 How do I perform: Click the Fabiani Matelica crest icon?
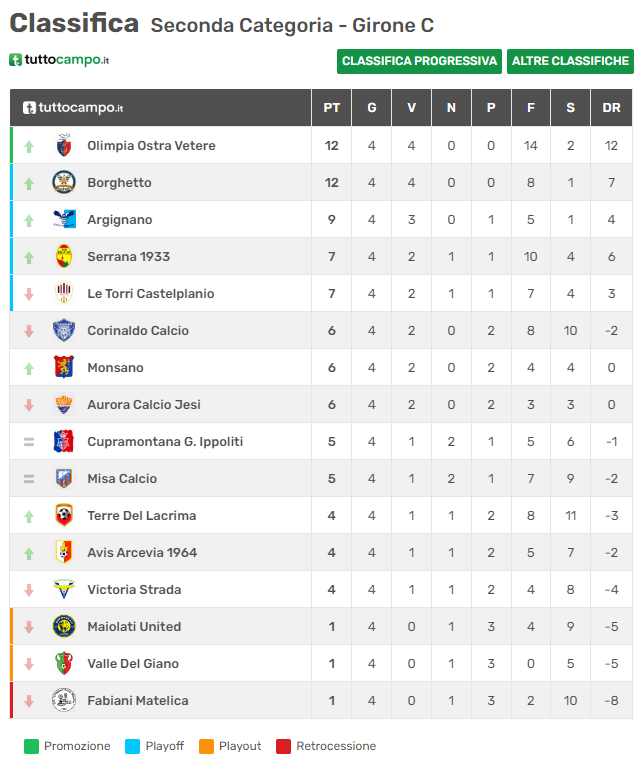(64, 700)
